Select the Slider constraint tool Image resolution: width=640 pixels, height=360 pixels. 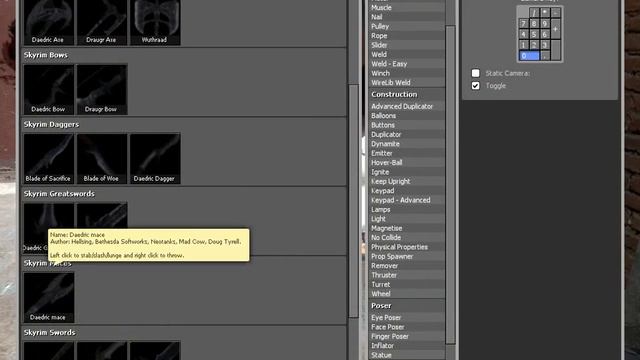407,45
